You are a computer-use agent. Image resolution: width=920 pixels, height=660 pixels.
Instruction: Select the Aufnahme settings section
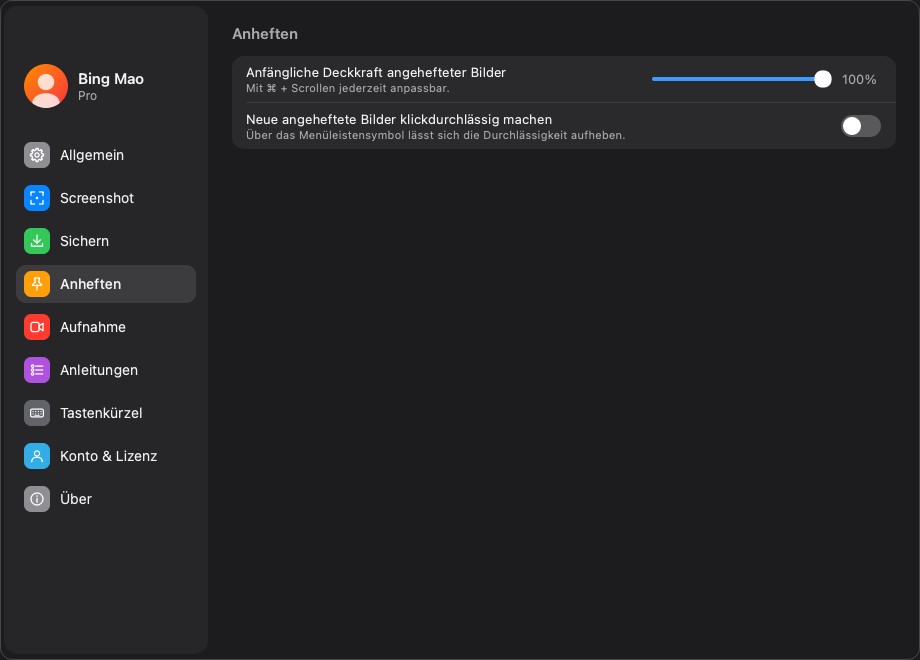pos(106,327)
